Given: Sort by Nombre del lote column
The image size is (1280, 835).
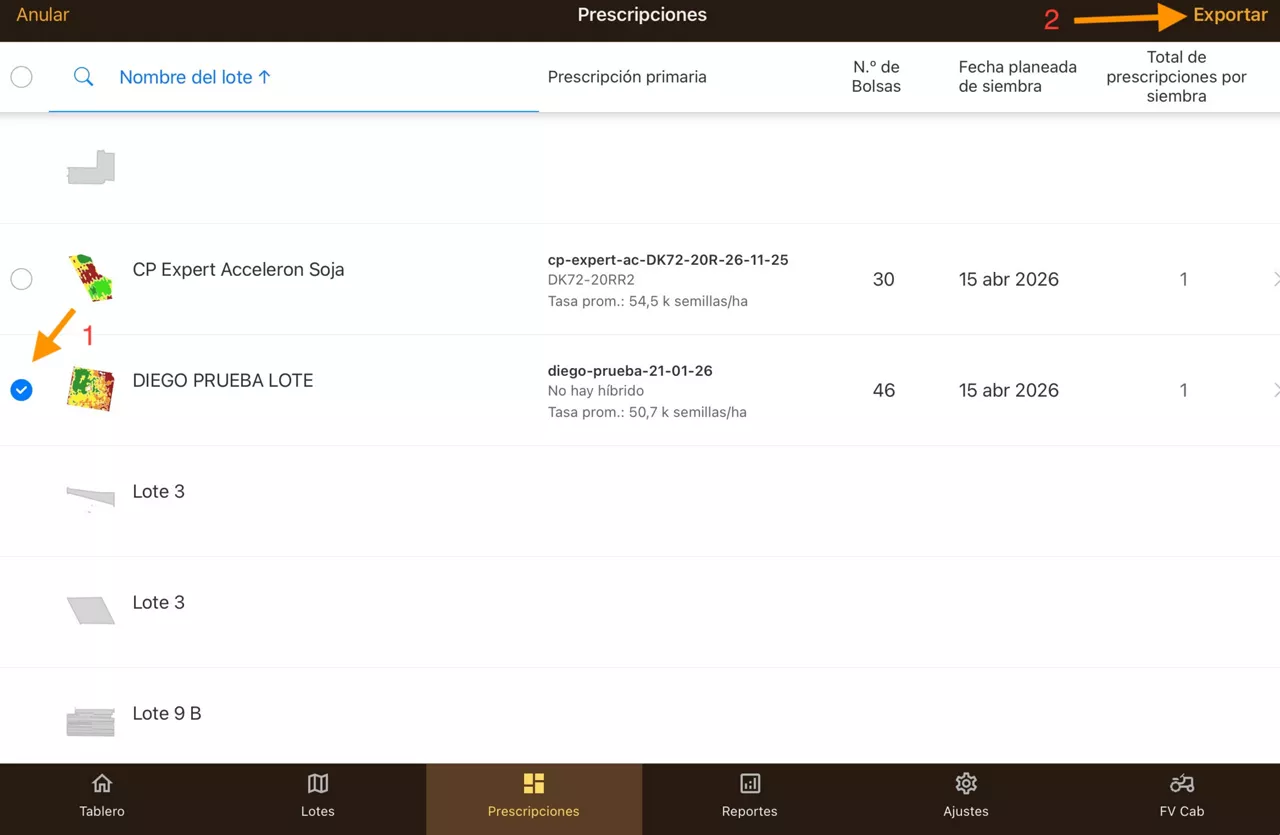Looking at the screenshot, I should coord(195,77).
